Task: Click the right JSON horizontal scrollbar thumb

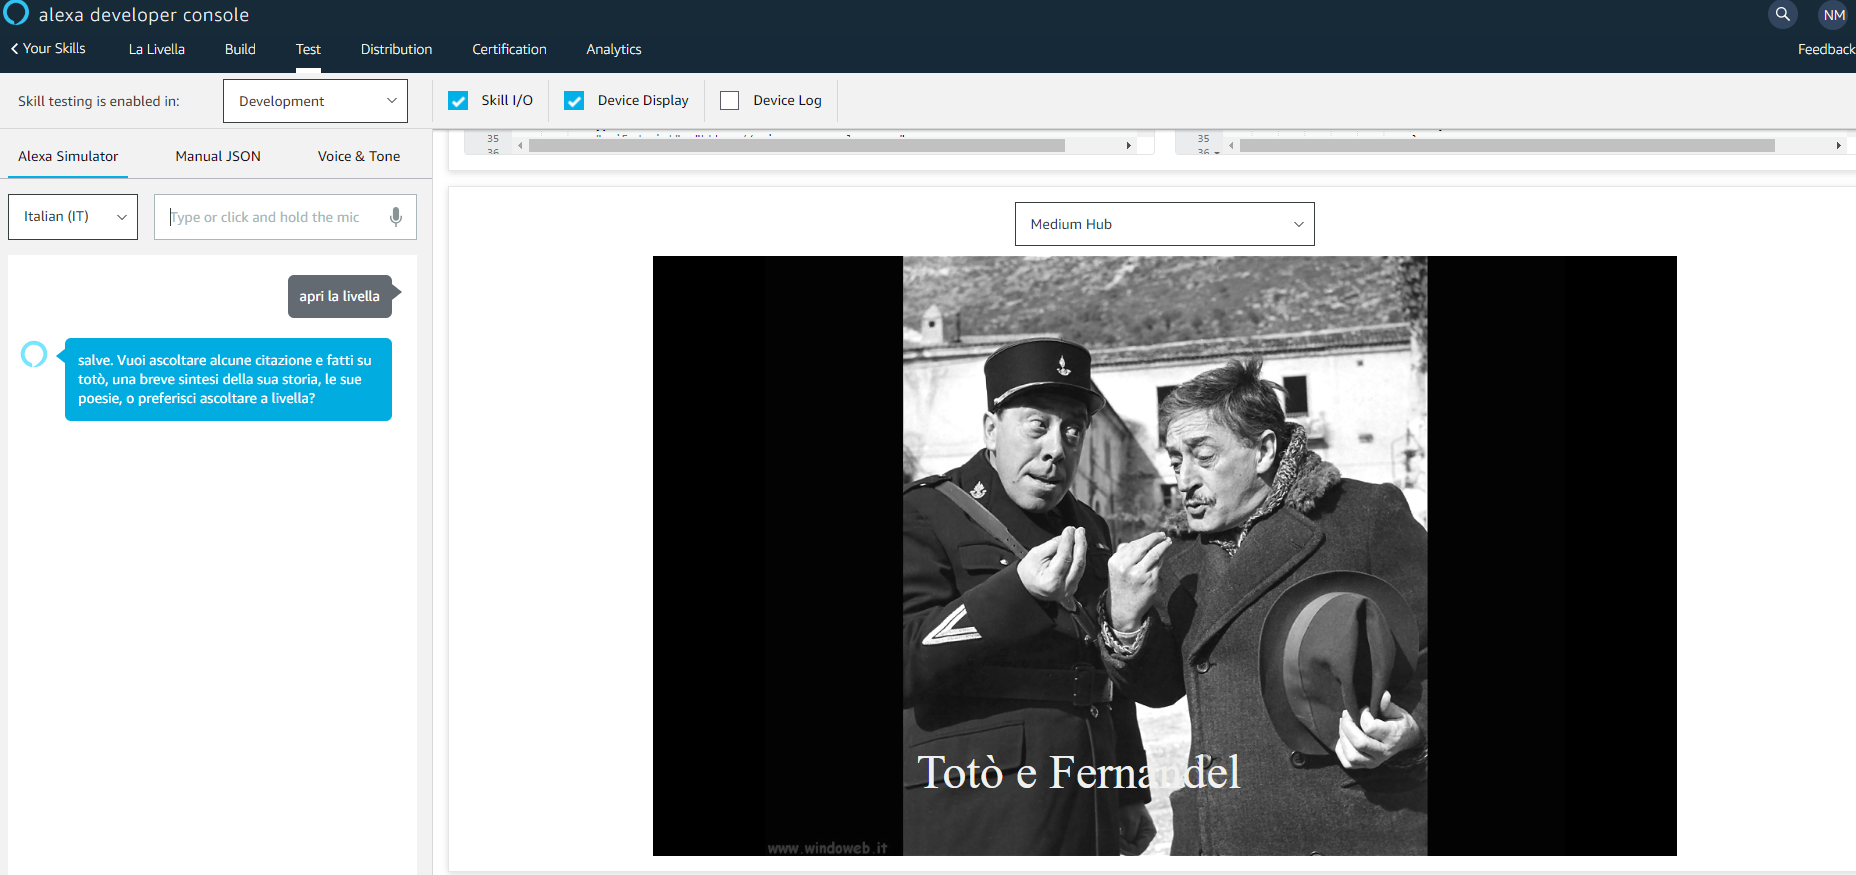Action: pyautogui.click(x=1507, y=146)
